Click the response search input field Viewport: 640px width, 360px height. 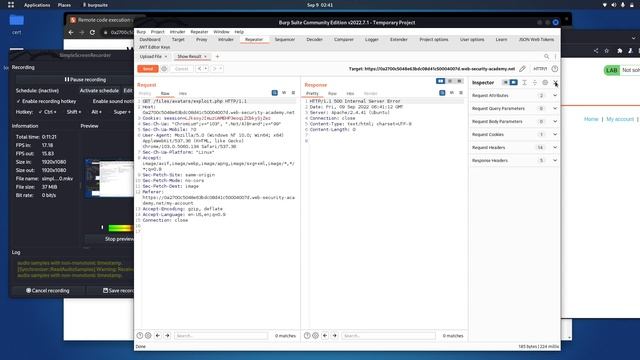tap(388, 336)
